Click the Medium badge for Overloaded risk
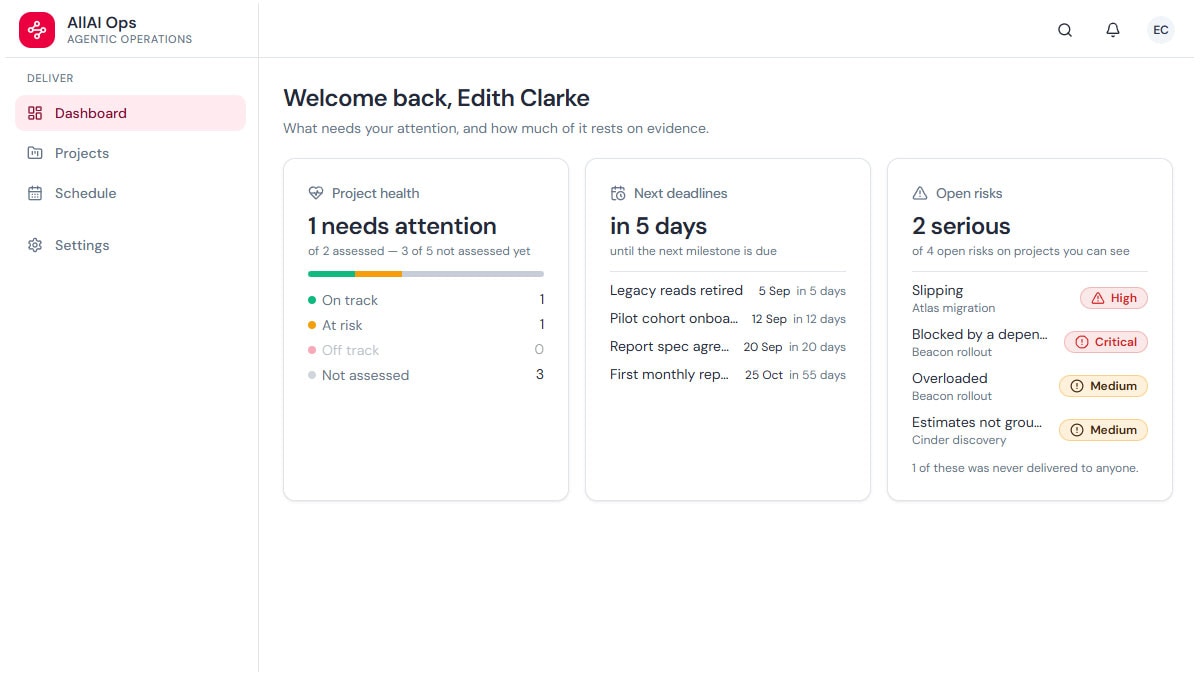Screen dimensions: 1200x700 1104,386
